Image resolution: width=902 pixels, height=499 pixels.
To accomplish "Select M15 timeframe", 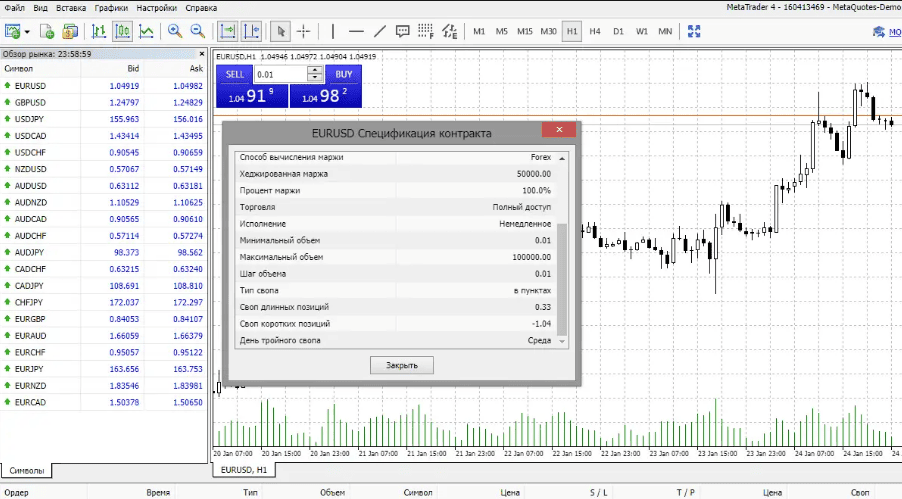I will point(525,31).
